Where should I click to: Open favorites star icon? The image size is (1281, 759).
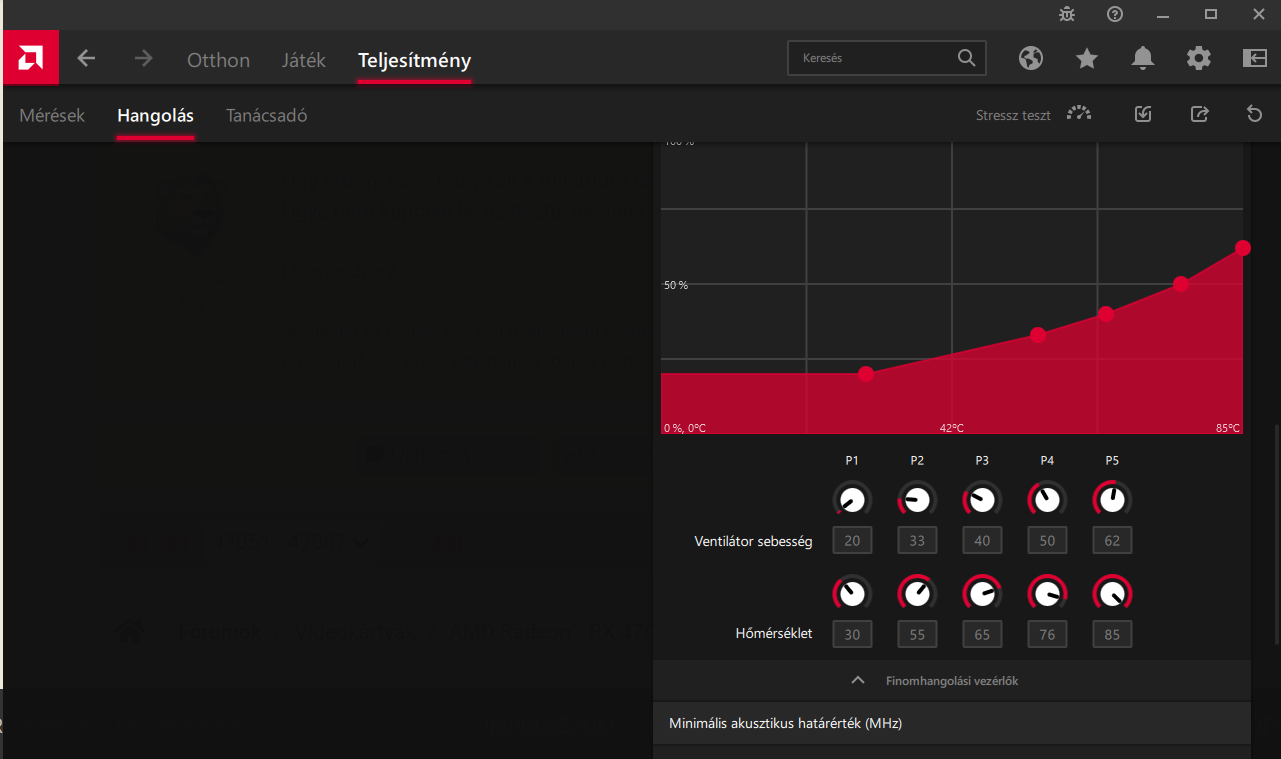(1087, 58)
